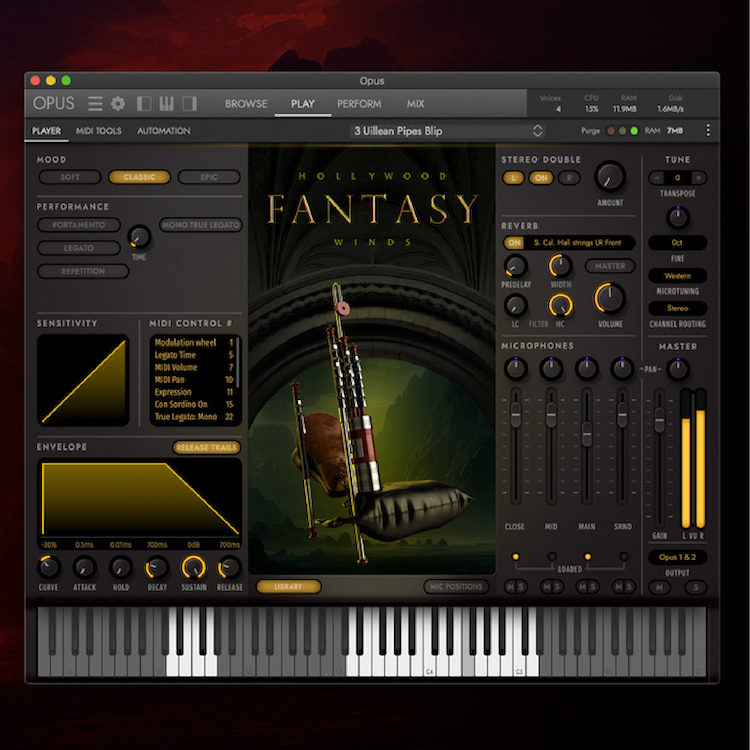
Task: Enable Portamento performance mode
Action: pyautogui.click(x=79, y=225)
